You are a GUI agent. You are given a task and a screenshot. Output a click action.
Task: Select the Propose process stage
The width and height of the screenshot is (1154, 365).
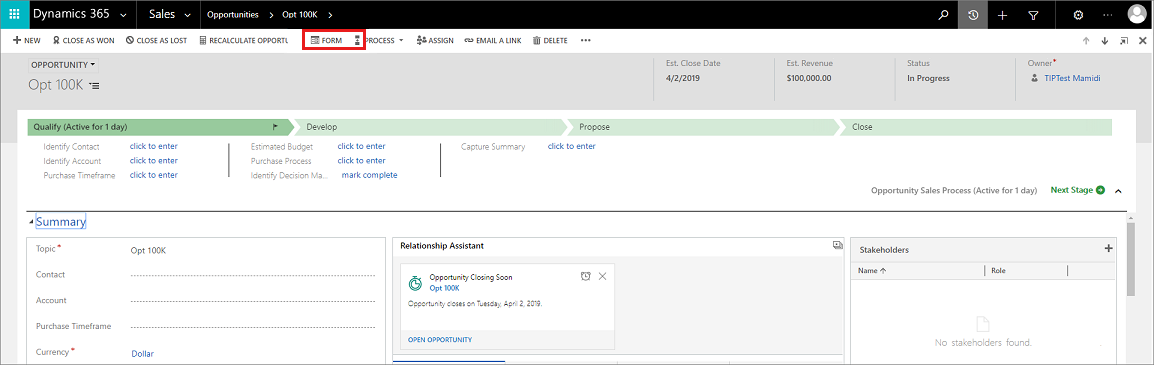click(705, 127)
